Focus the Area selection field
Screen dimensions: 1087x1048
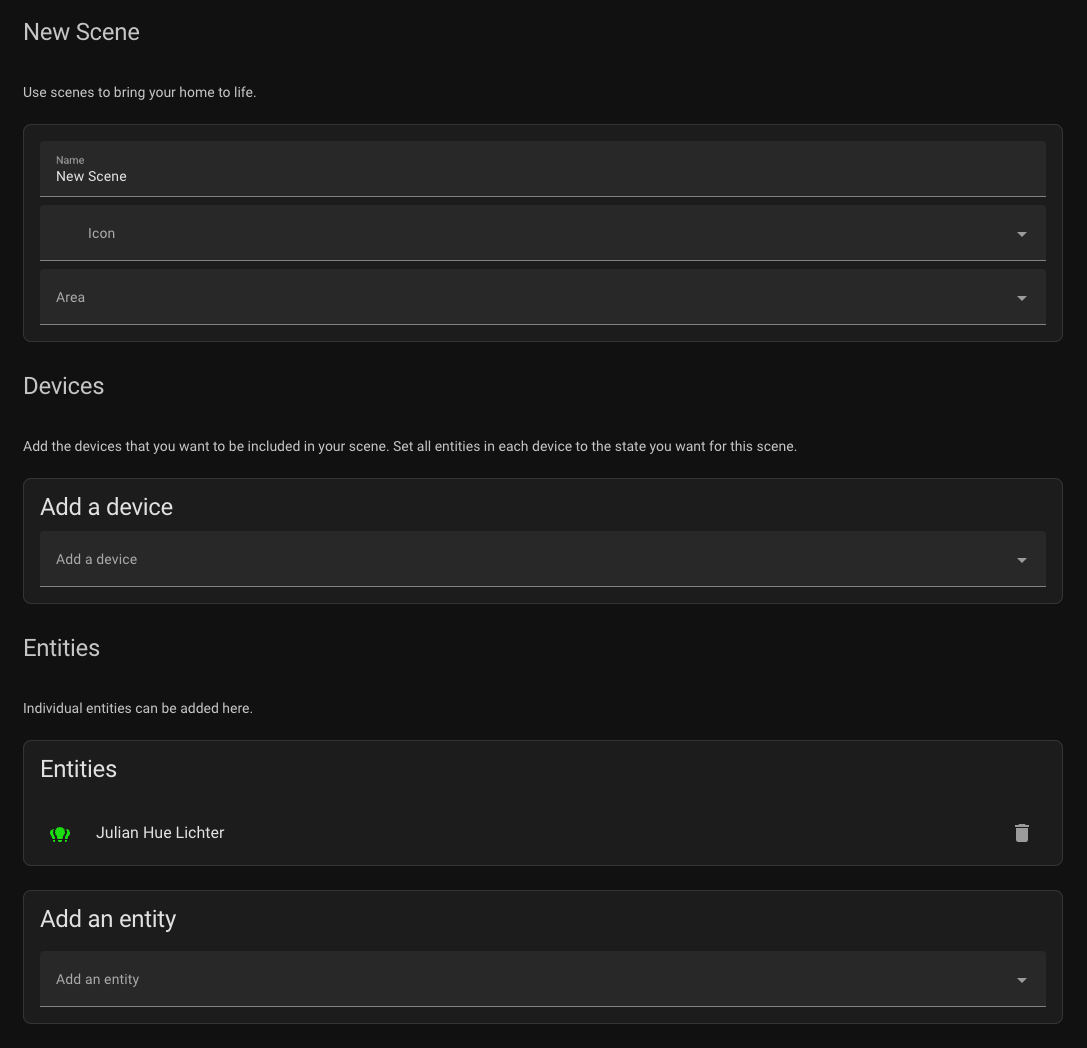543,297
